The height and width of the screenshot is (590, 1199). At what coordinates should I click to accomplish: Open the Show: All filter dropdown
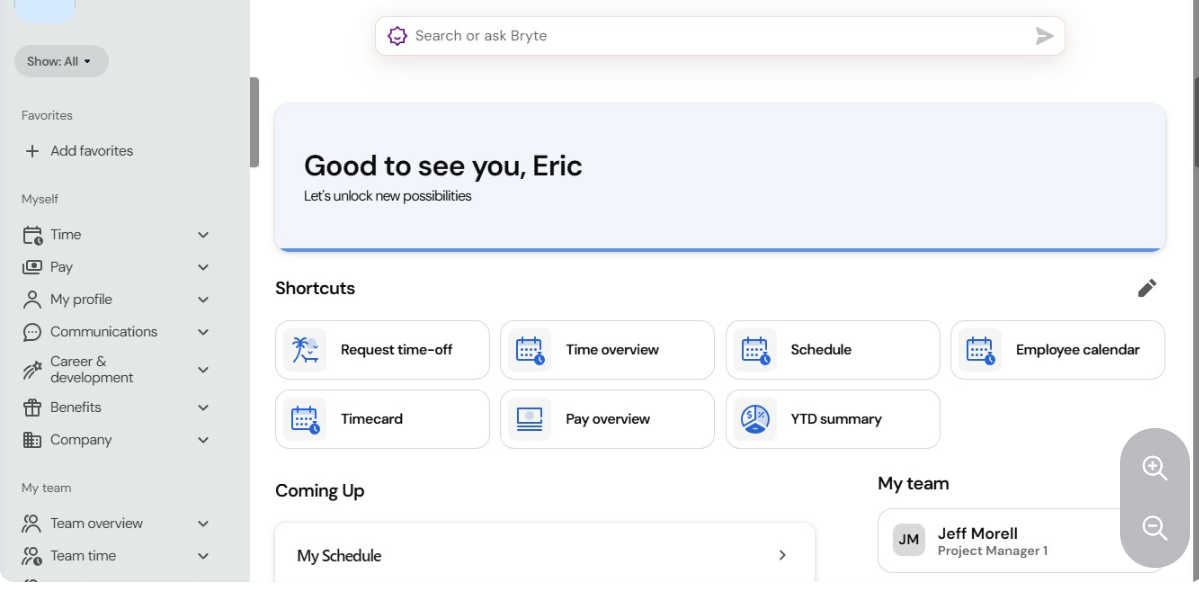click(x=61, y=61)
